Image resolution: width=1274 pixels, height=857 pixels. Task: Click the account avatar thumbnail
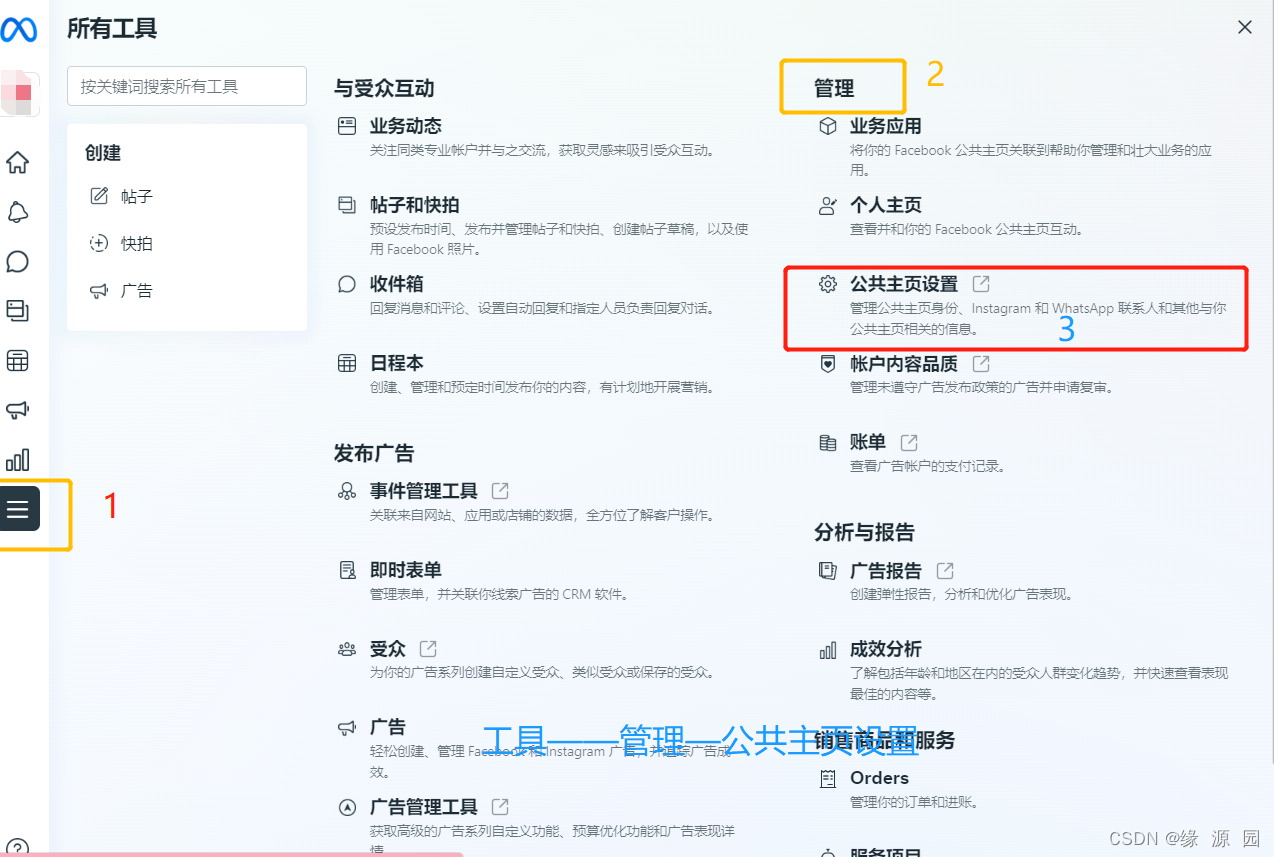point(20,94)
